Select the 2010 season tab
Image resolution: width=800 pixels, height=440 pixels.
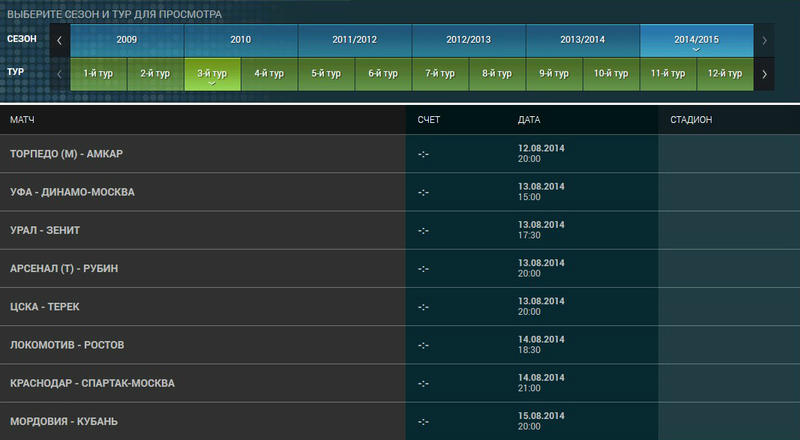pos(241,40)
